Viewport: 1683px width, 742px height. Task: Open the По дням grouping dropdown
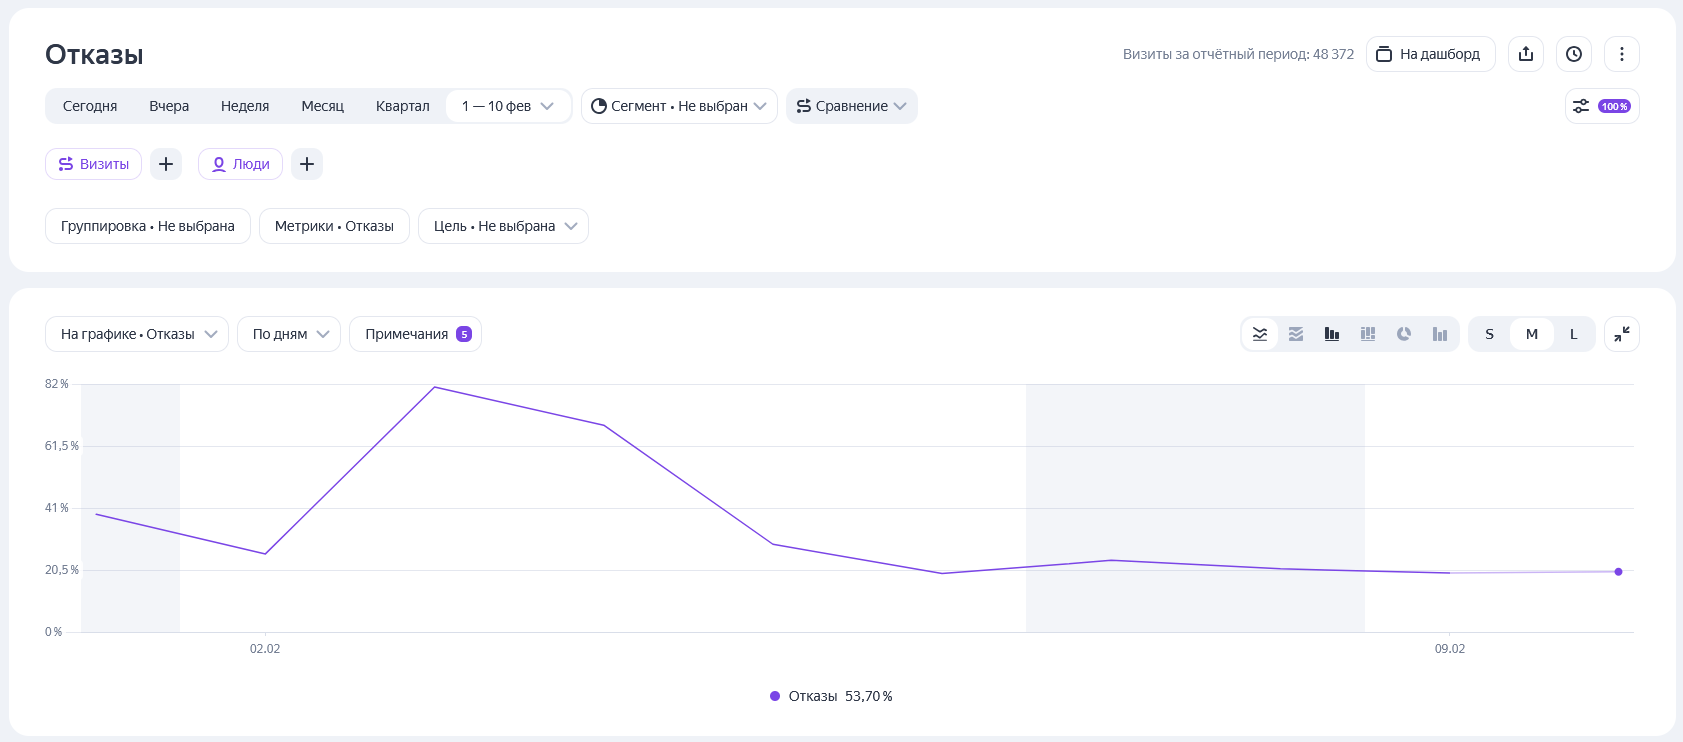289,334
